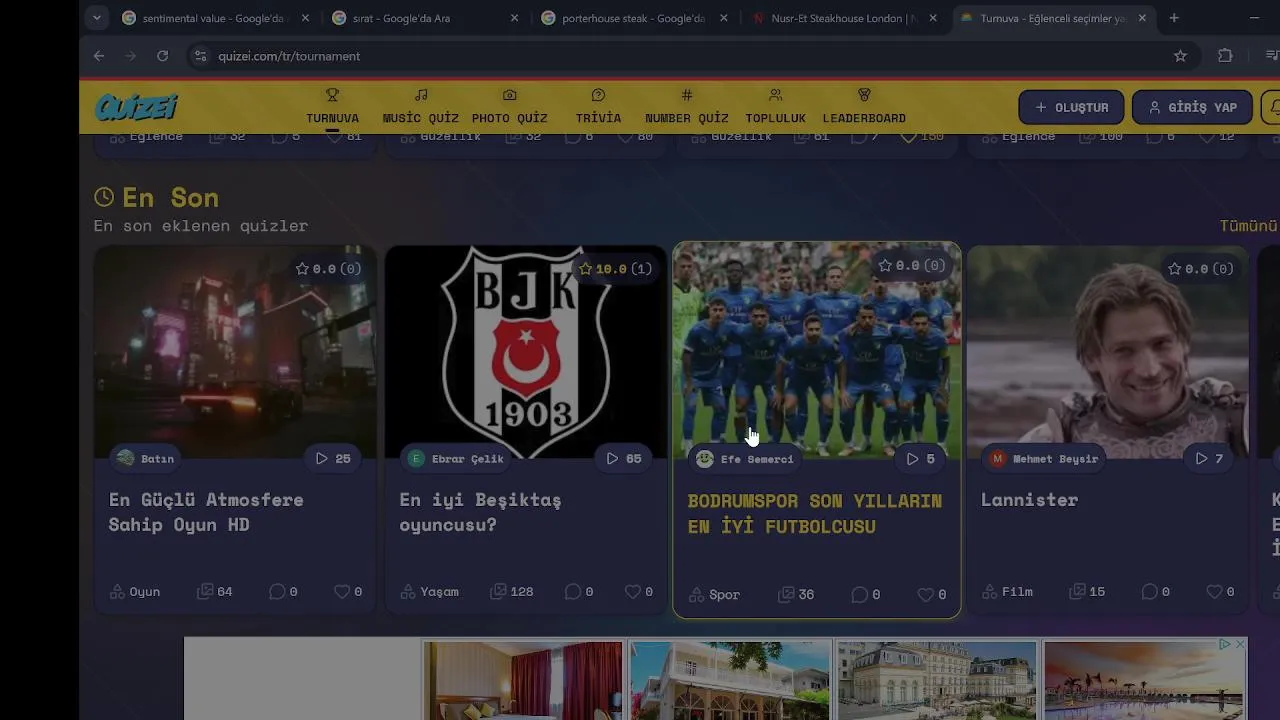Click play count 25 on Atmosfere card

pos(333,458)
